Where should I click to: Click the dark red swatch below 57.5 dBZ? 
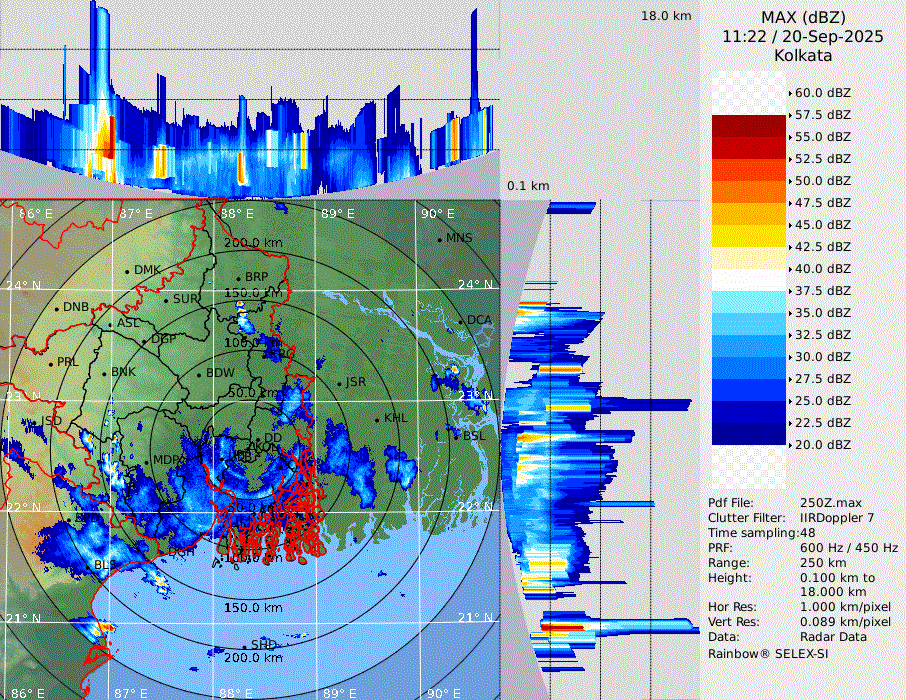pyautogui.click(x=748, y=126)
